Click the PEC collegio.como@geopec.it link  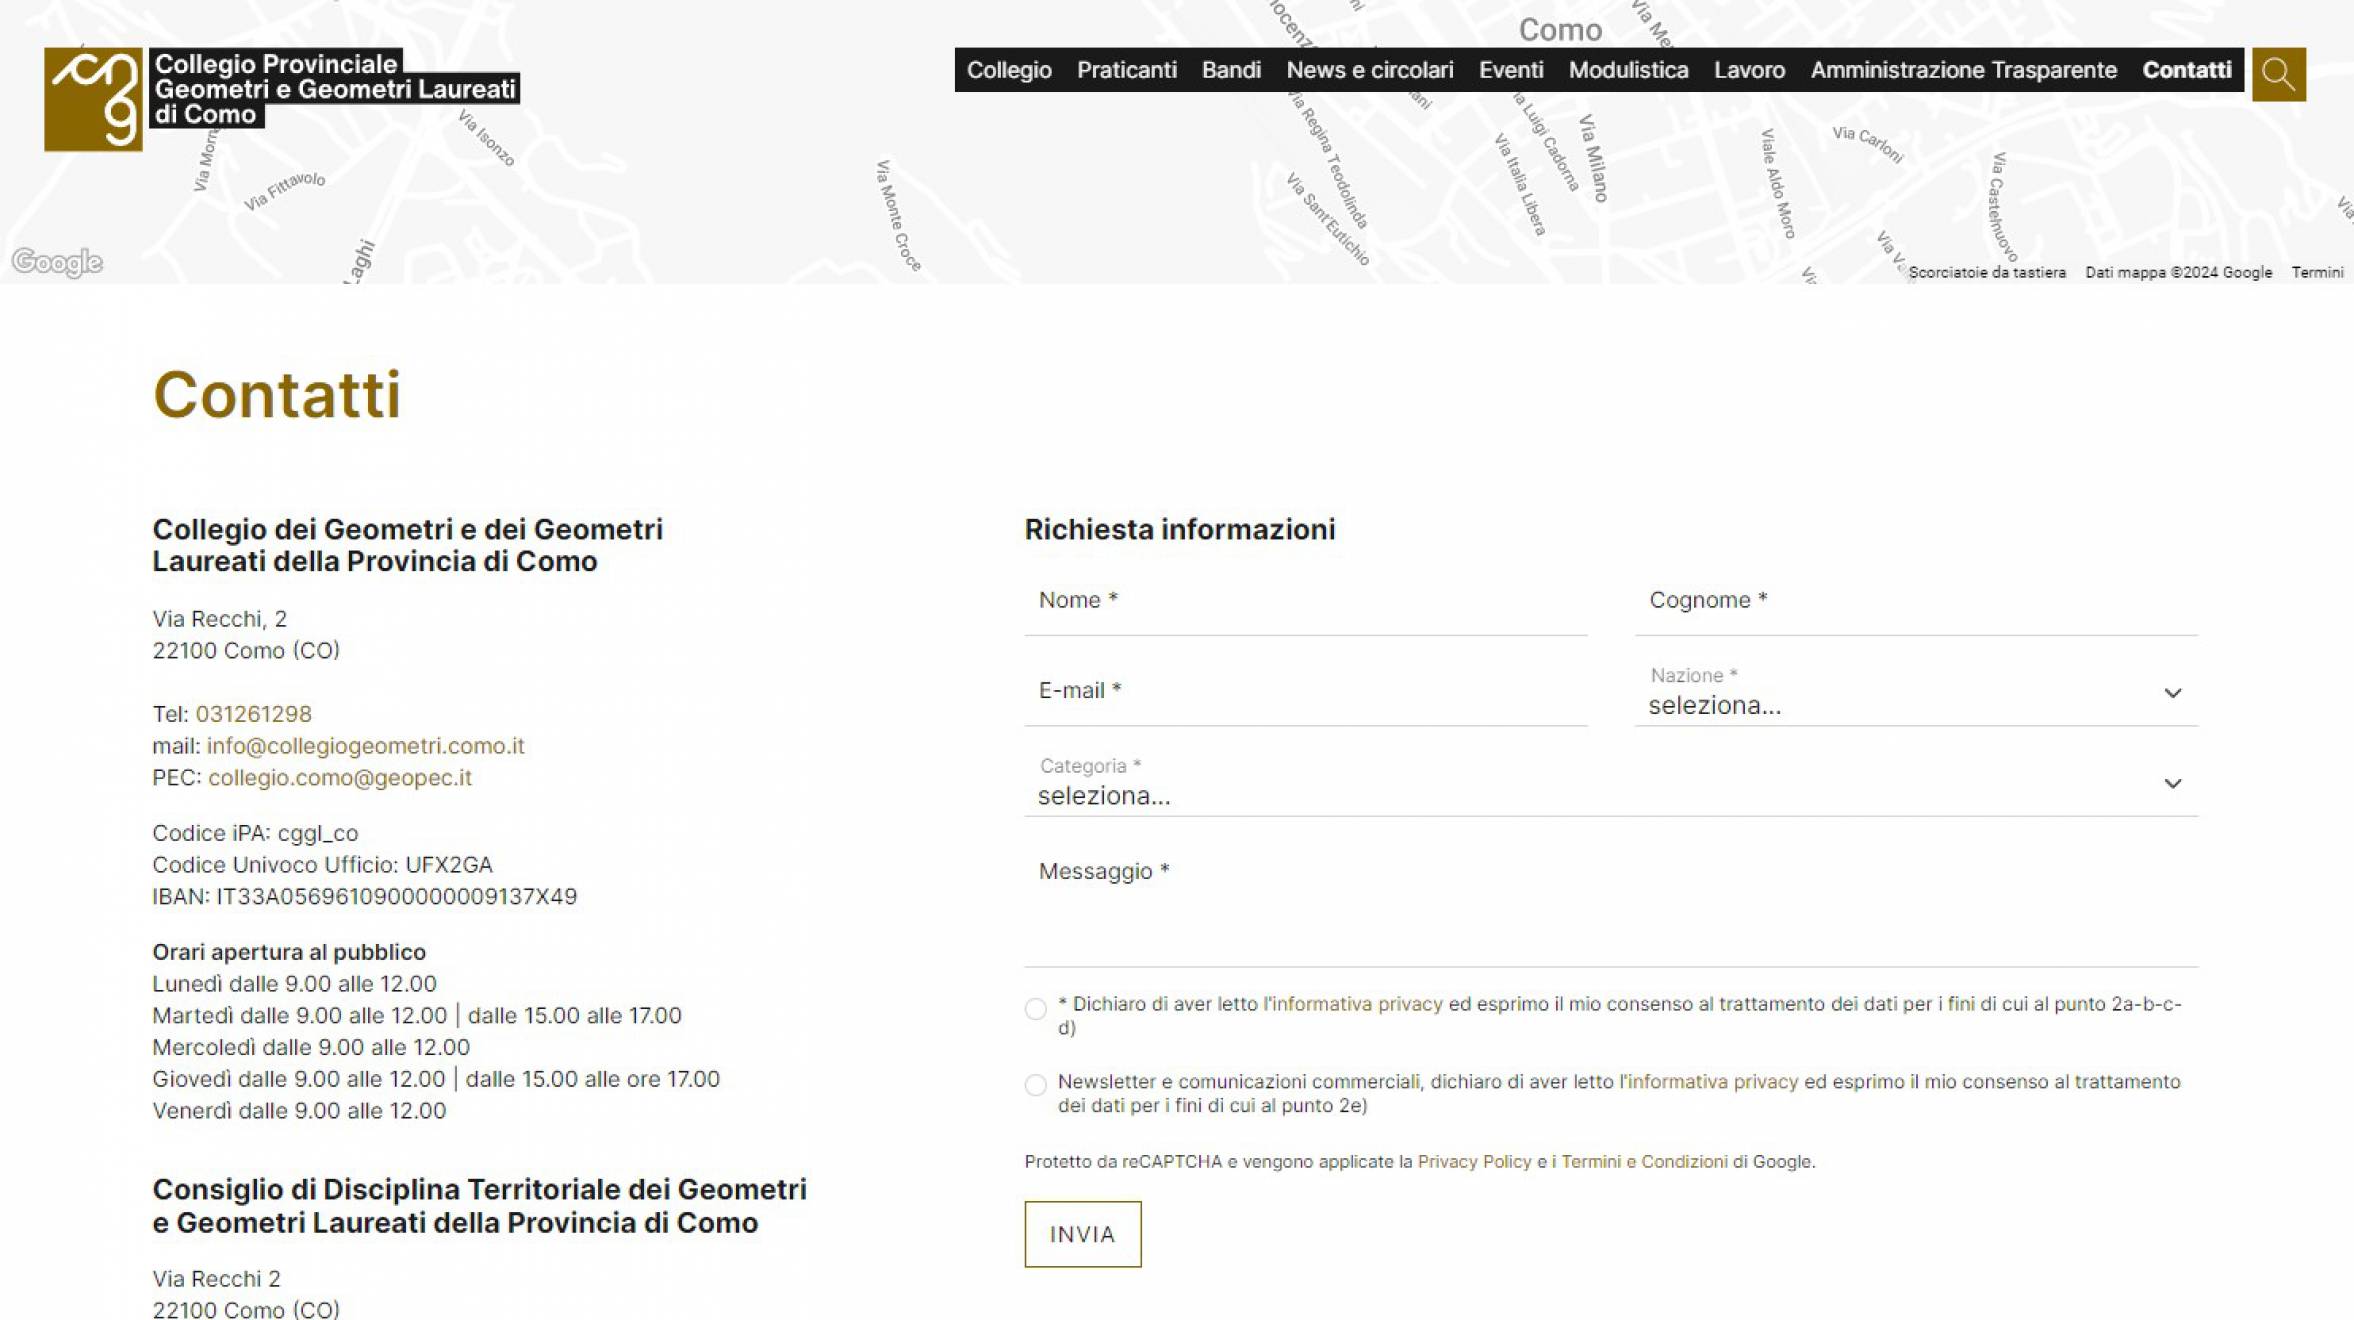coord(339,778)
